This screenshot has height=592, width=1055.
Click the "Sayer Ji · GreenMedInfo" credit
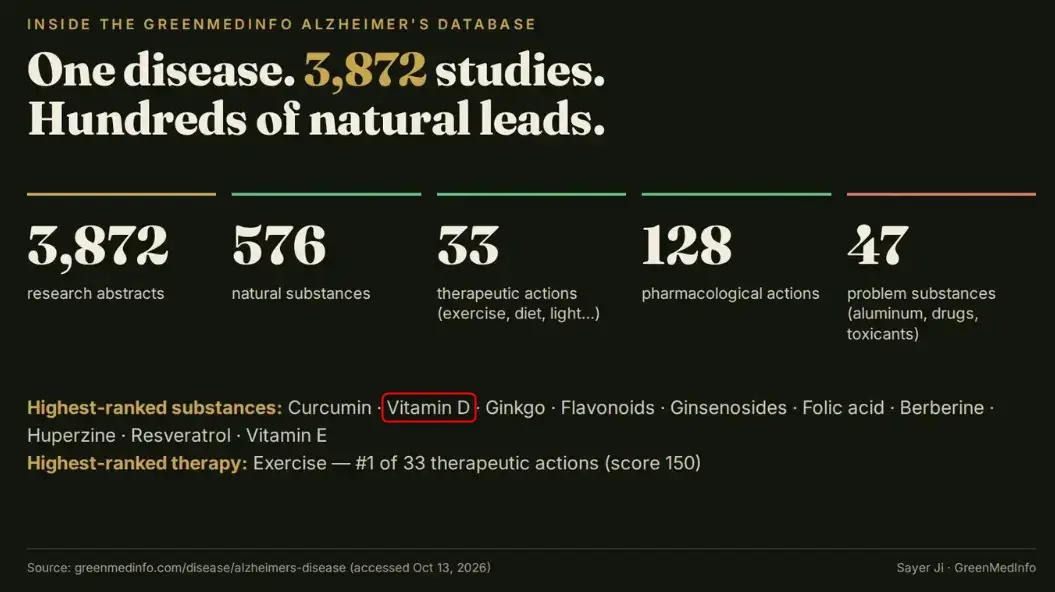pos(966,568)
